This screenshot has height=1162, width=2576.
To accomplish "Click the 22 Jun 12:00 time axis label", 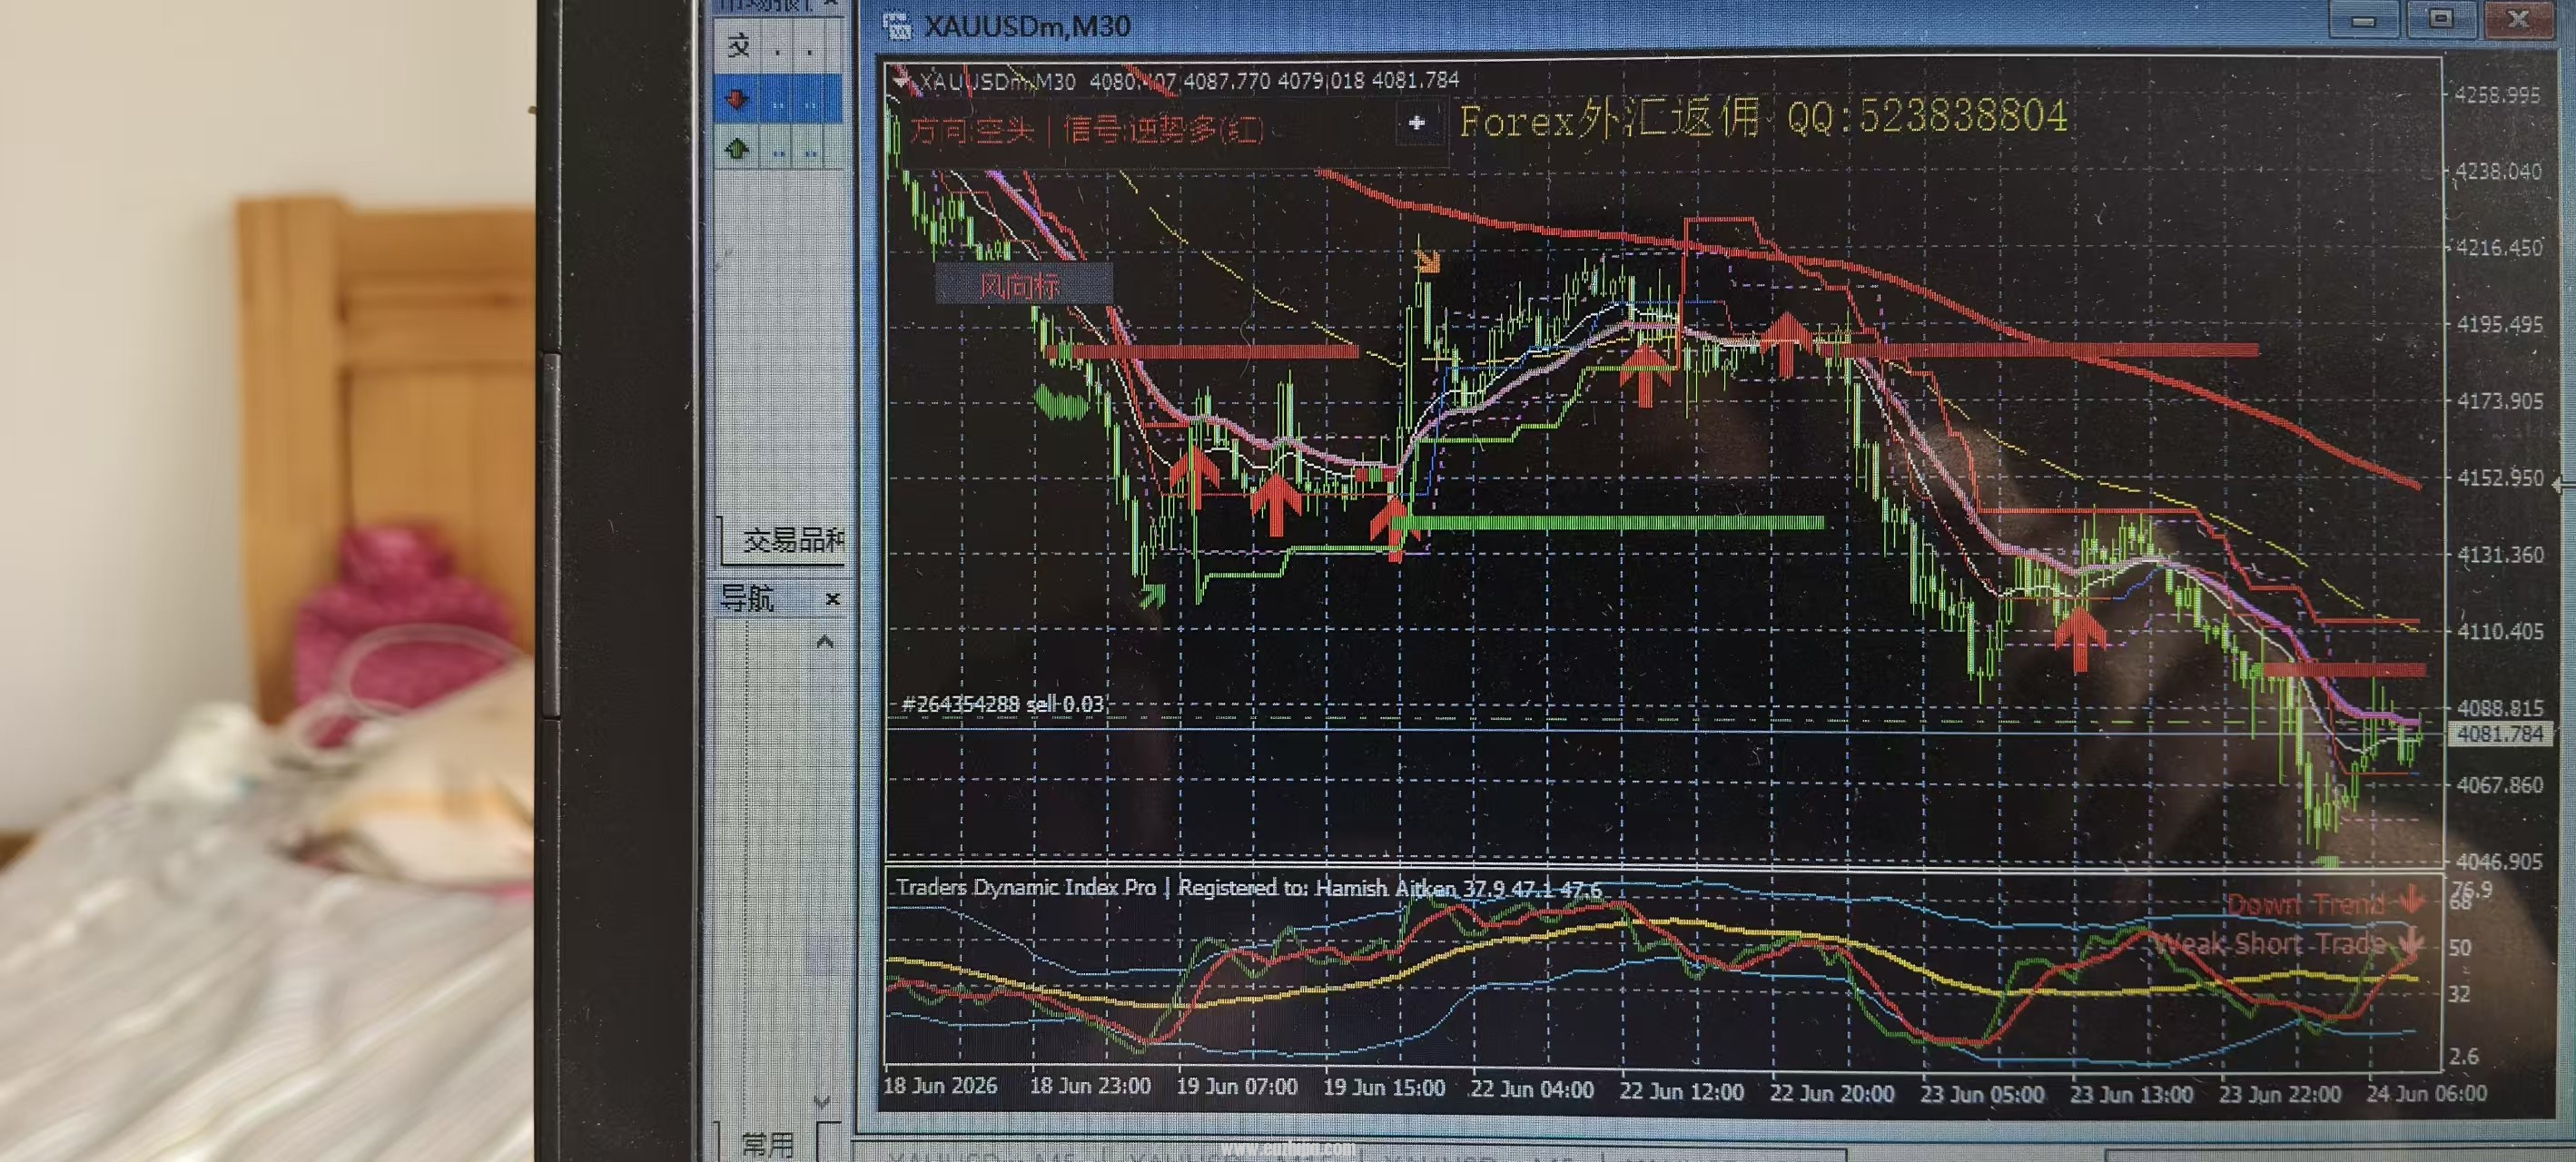I will click(1682, 1092).
